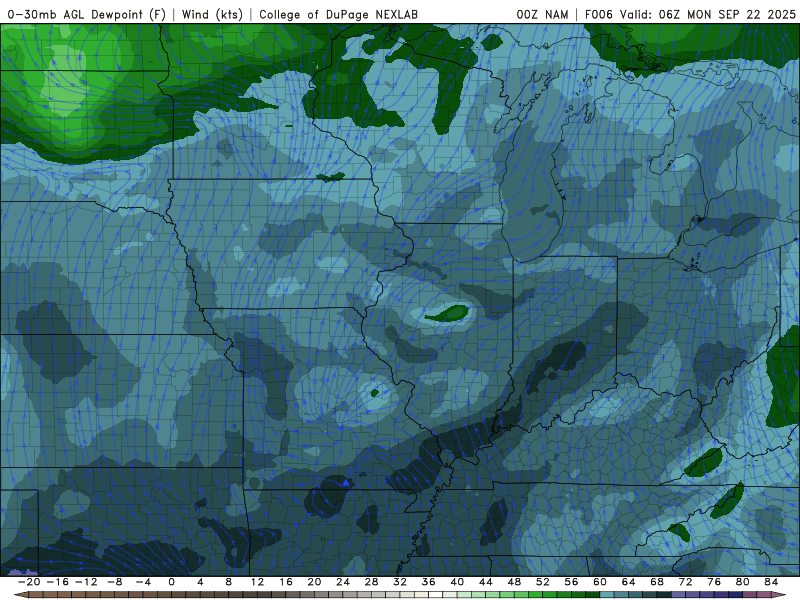800x600 pixels.
Task: Click the 0 value on the color scale
Action: coord(171,582)
